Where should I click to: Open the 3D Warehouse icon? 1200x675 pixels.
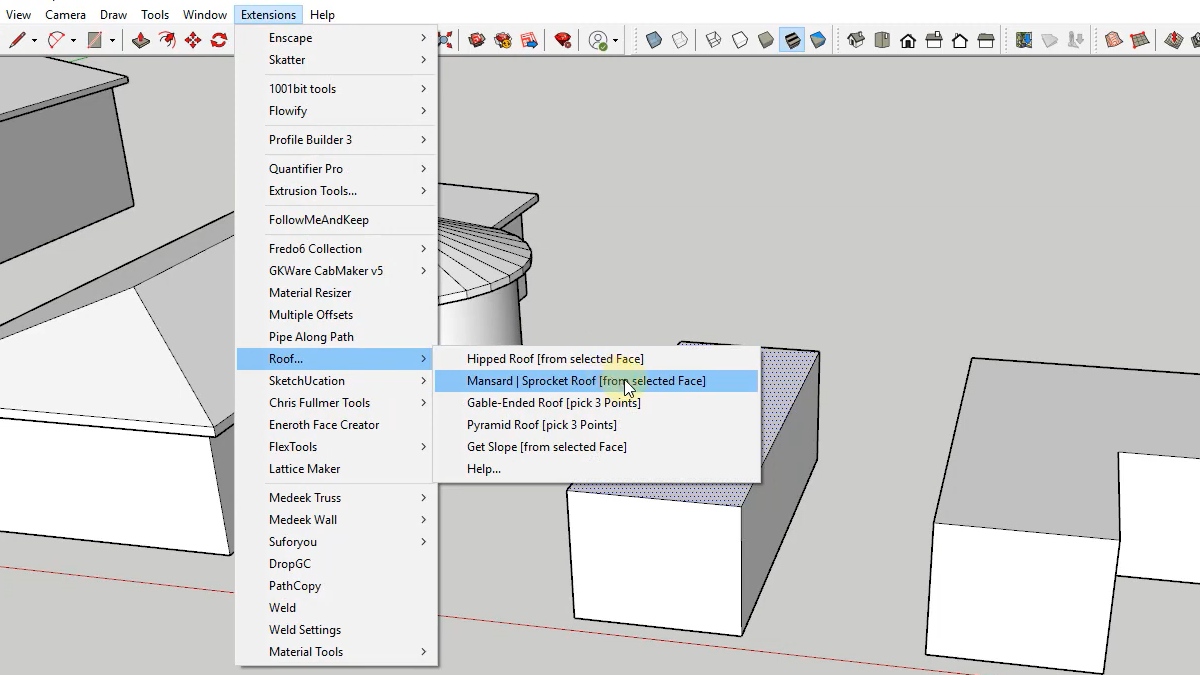pos(477,40)
